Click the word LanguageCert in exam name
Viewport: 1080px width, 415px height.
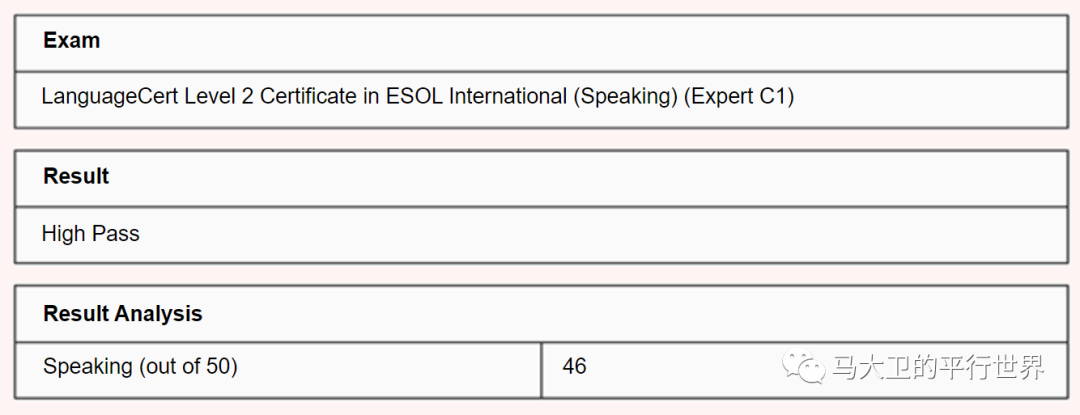click(110, 97)
